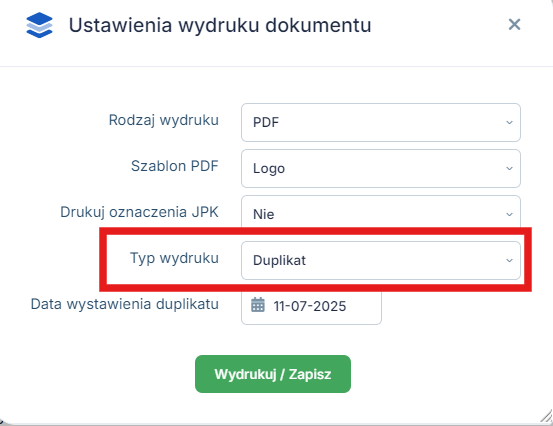The image size is (553, 426).
Task: Click the Szablon PDF label
Action: tap(175, 166)
